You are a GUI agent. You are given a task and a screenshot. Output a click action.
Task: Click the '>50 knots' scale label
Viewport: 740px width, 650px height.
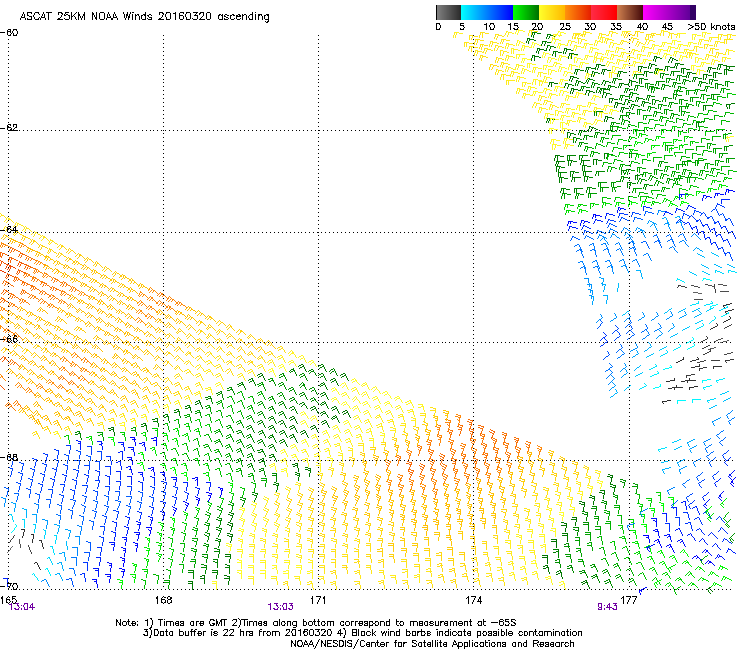[712, 27]
